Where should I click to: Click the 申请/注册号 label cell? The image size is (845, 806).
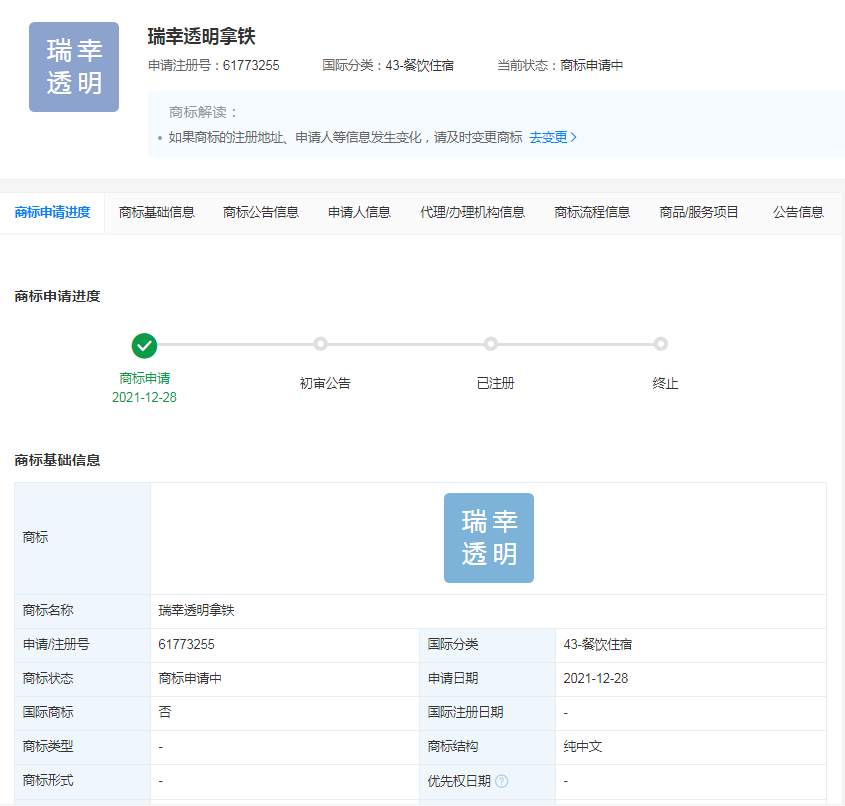point(82,644)
